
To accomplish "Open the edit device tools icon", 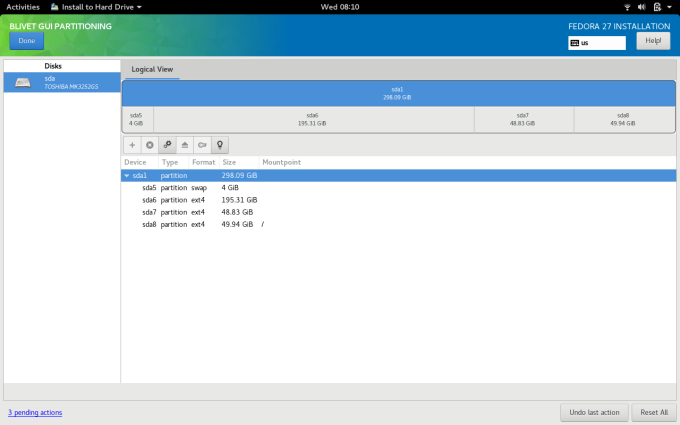I will tap(167, 145).
